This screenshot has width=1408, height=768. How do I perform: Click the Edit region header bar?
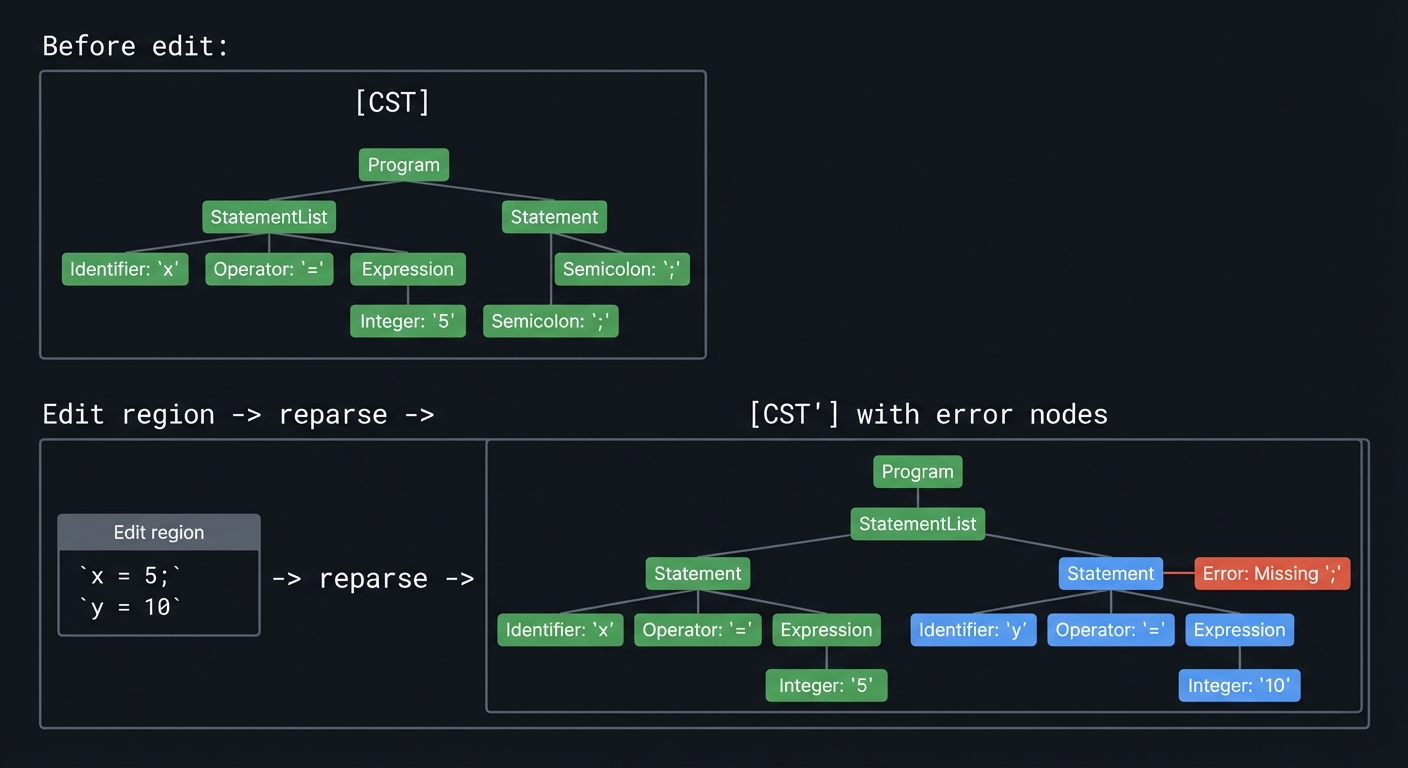point(159,532)
